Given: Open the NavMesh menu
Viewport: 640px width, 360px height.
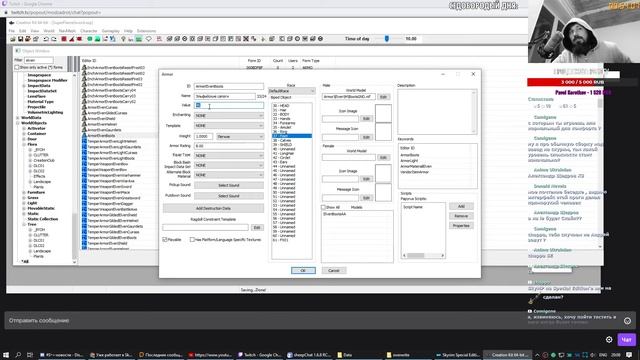Looking at the screenshot, I should 67,31.
